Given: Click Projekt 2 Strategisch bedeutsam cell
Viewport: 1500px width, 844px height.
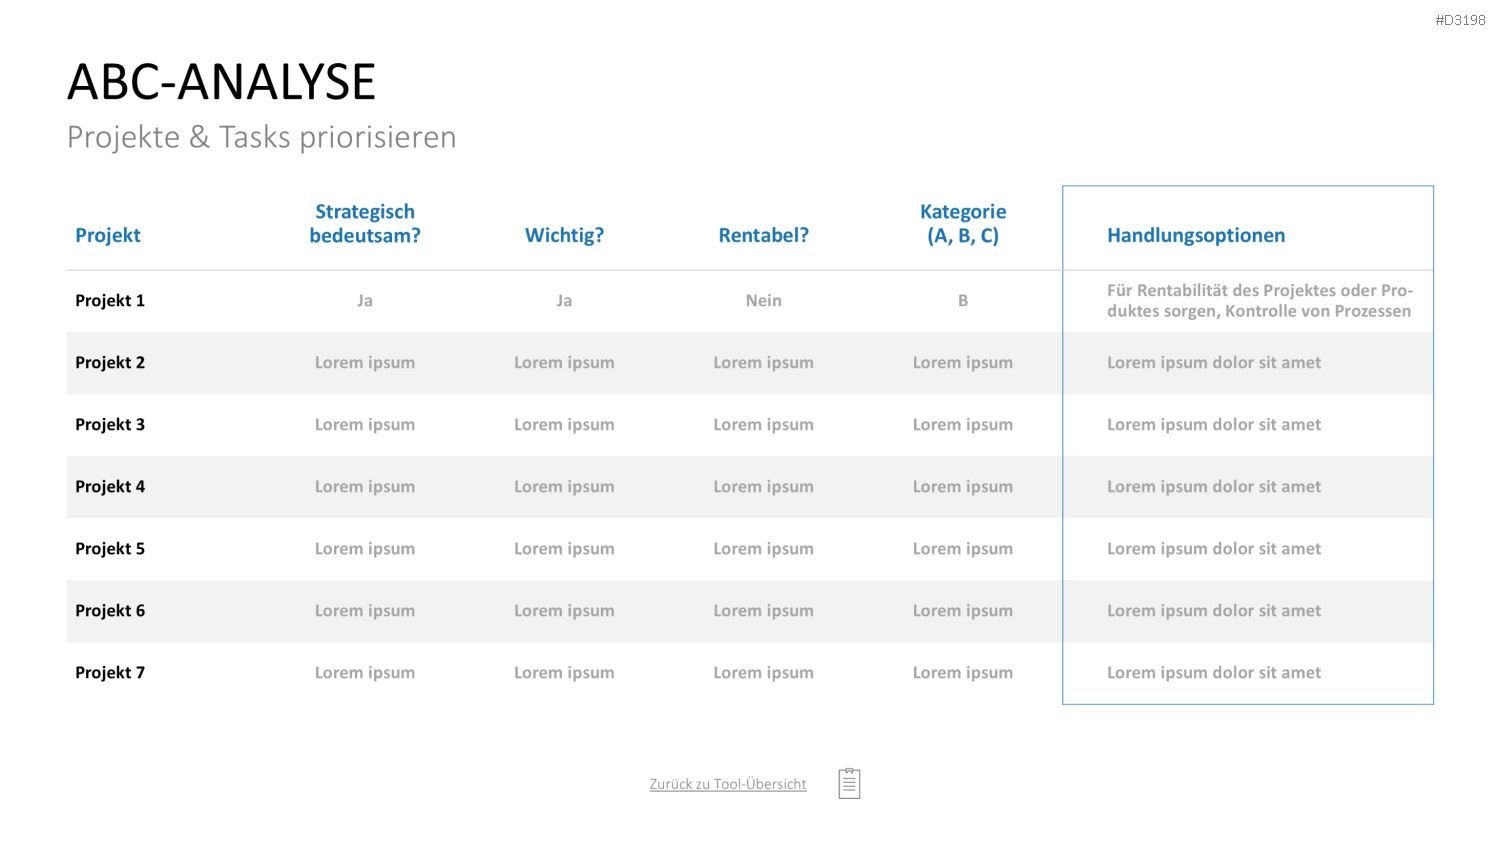Looking at the screenshot, I should pos(365,362).
